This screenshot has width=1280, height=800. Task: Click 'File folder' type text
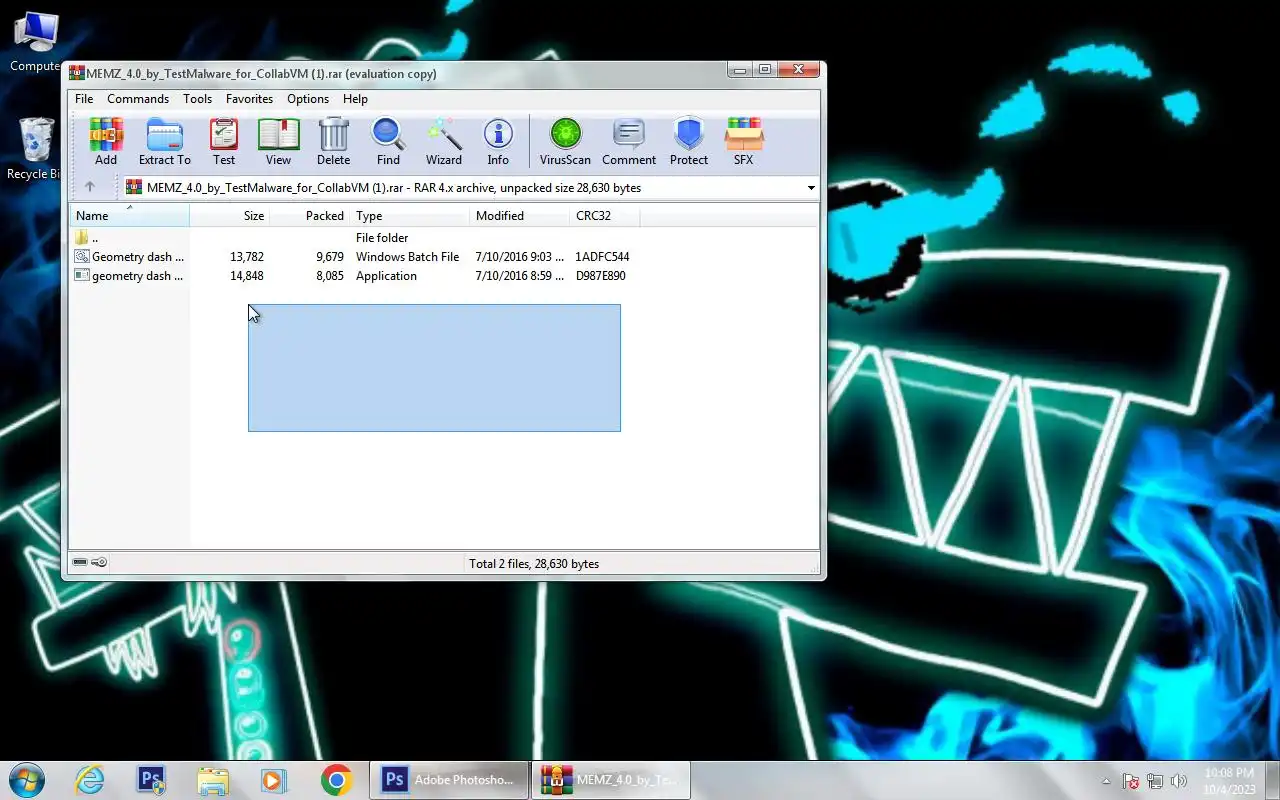point(382,238)
